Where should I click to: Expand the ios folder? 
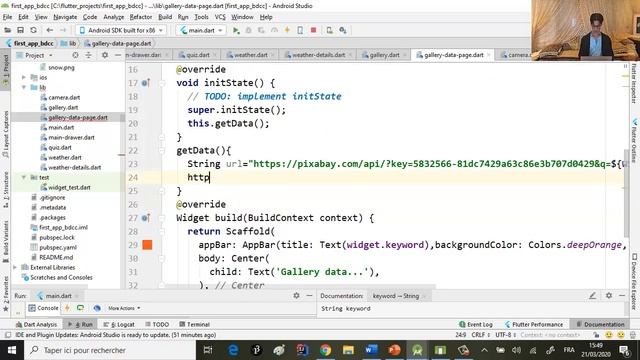click(24, 77)
